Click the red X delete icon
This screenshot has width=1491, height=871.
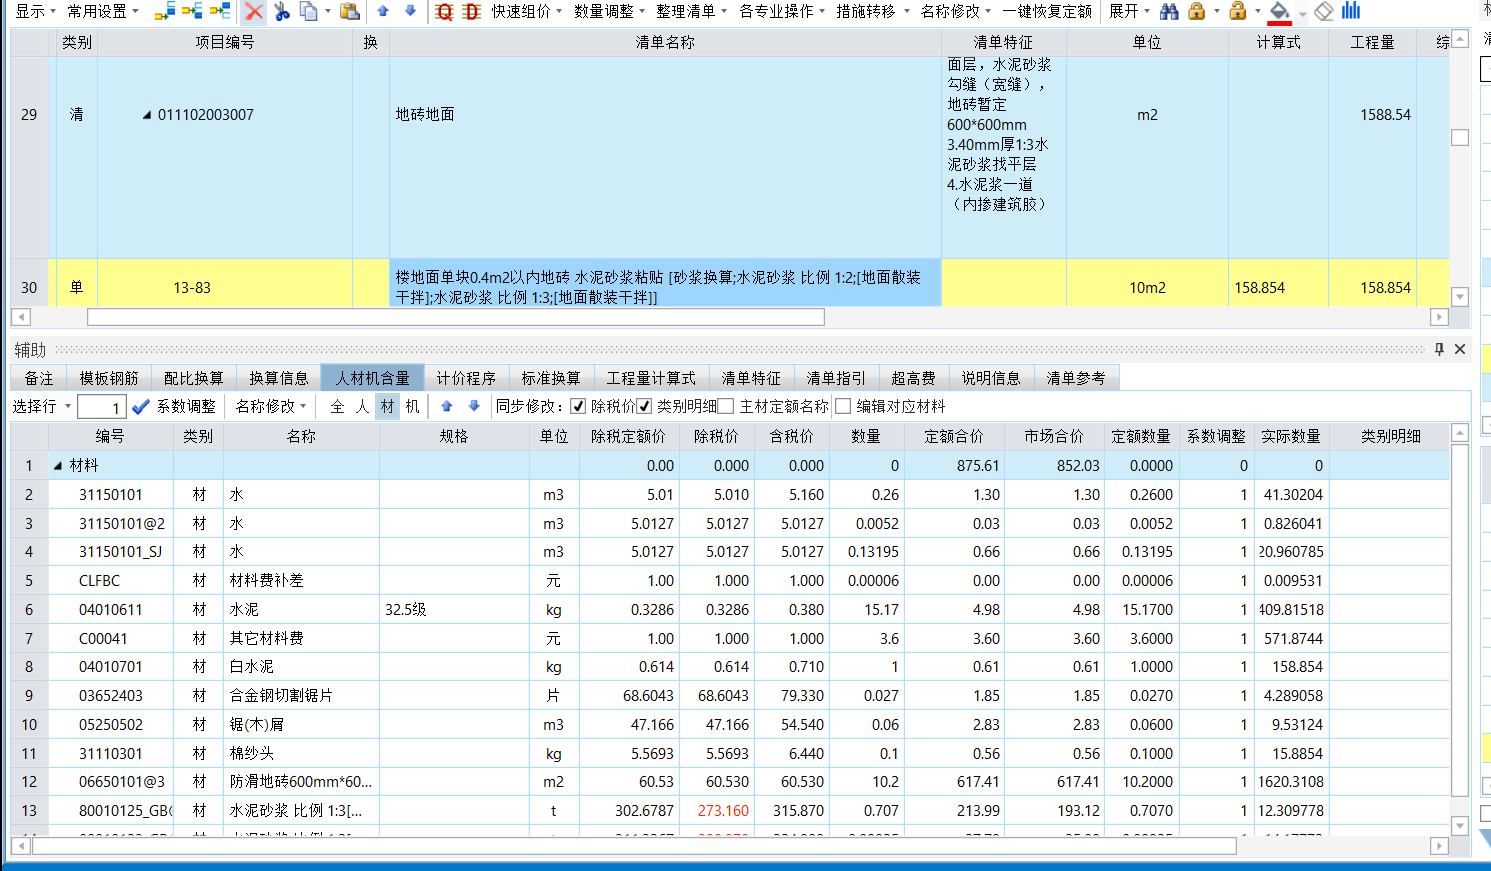click(x=254, y=11)
